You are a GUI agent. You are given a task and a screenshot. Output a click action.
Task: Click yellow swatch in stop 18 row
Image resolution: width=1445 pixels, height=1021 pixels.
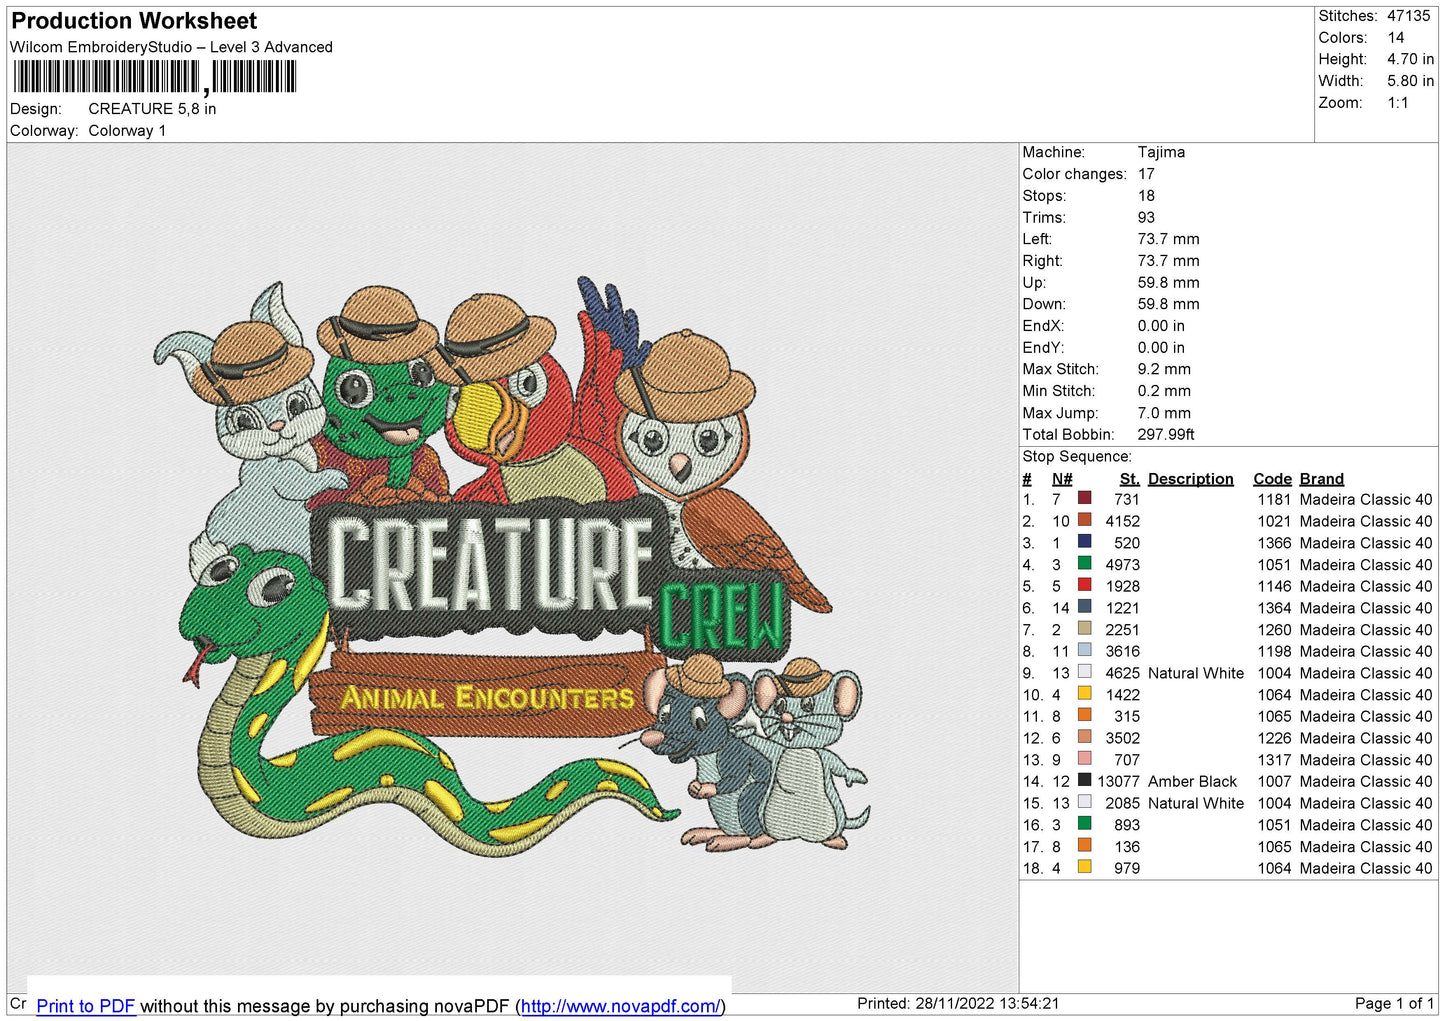coord(1084,866)
